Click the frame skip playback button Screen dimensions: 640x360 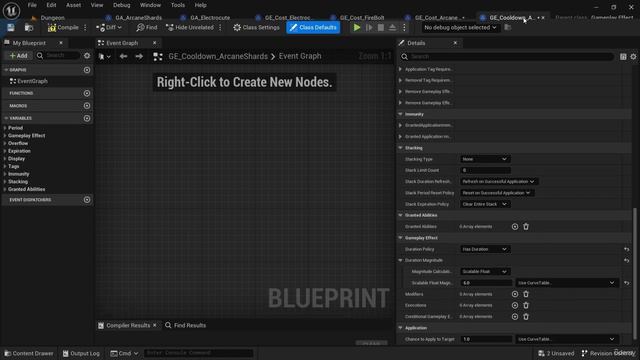coord(369,27)
